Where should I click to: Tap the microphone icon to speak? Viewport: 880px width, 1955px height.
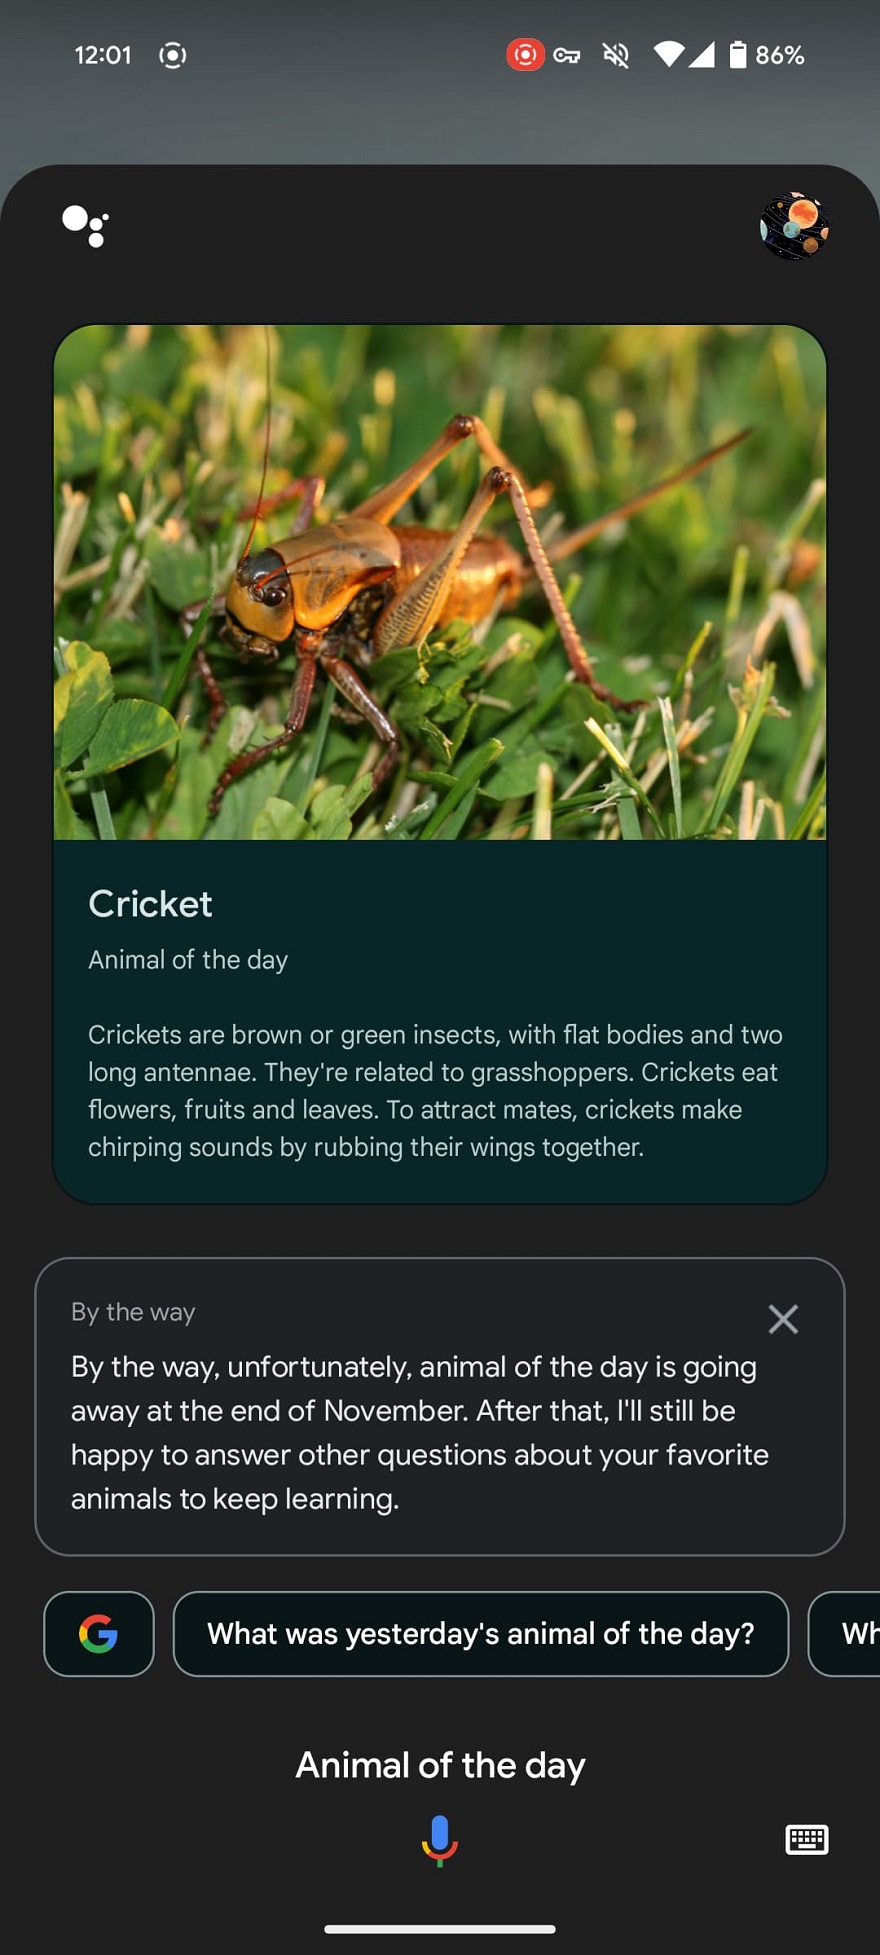coord(440,1840)
